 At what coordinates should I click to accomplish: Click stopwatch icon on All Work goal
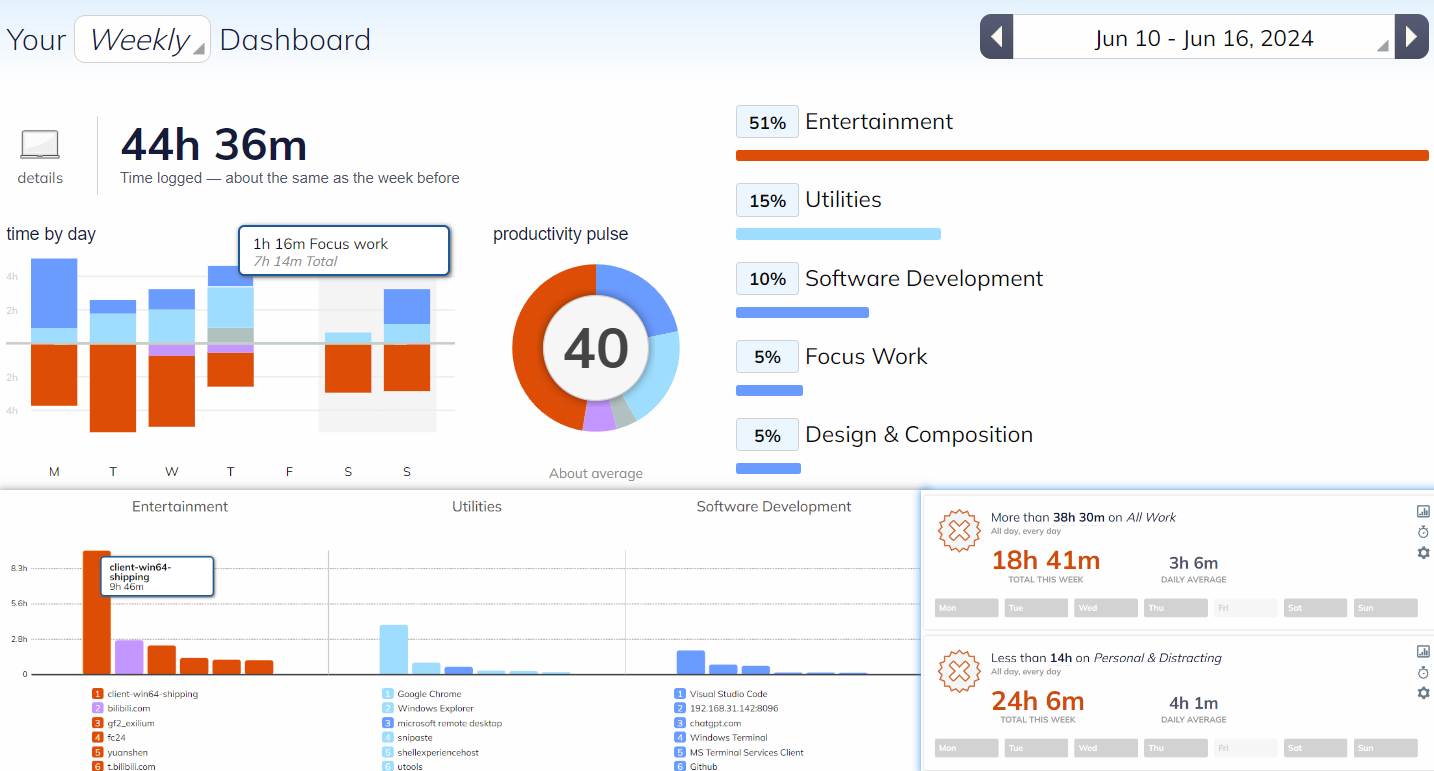pos(1423,532)
